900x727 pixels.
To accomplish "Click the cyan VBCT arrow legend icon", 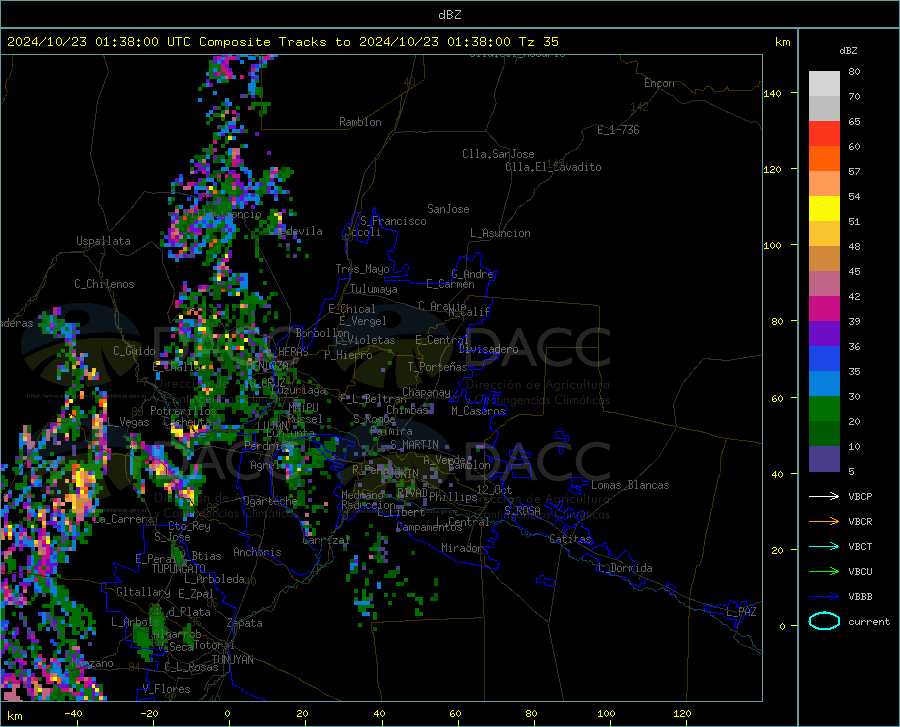I will [824, 546].
